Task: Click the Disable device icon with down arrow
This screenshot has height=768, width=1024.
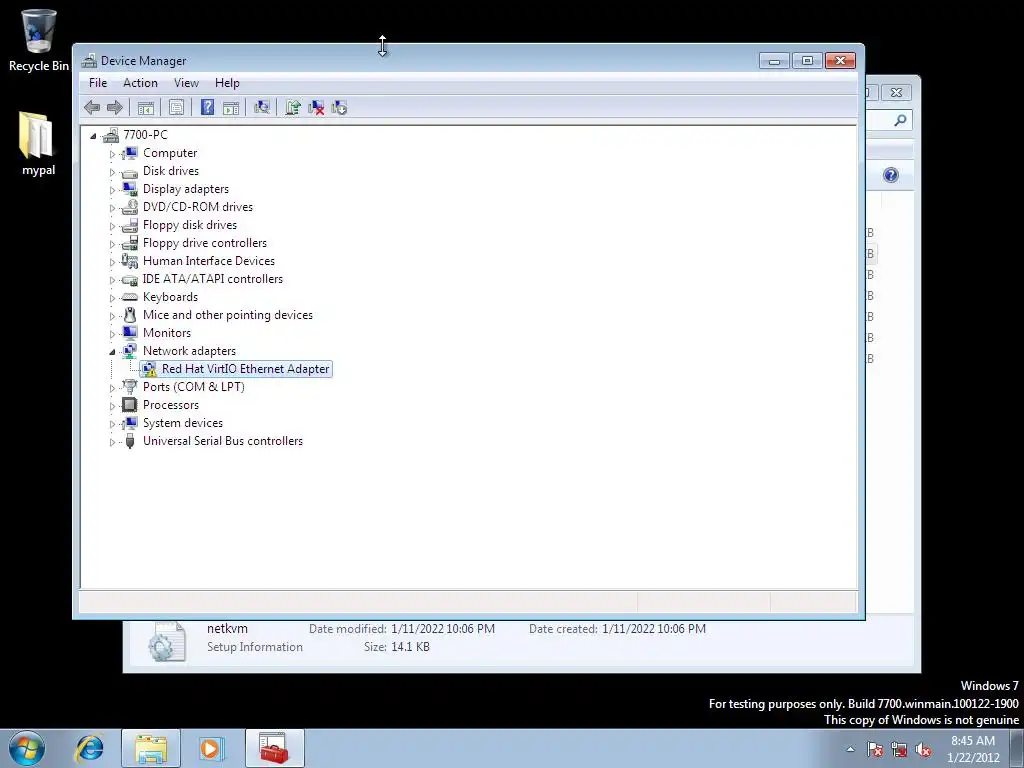Action: [x=339, y=108]
